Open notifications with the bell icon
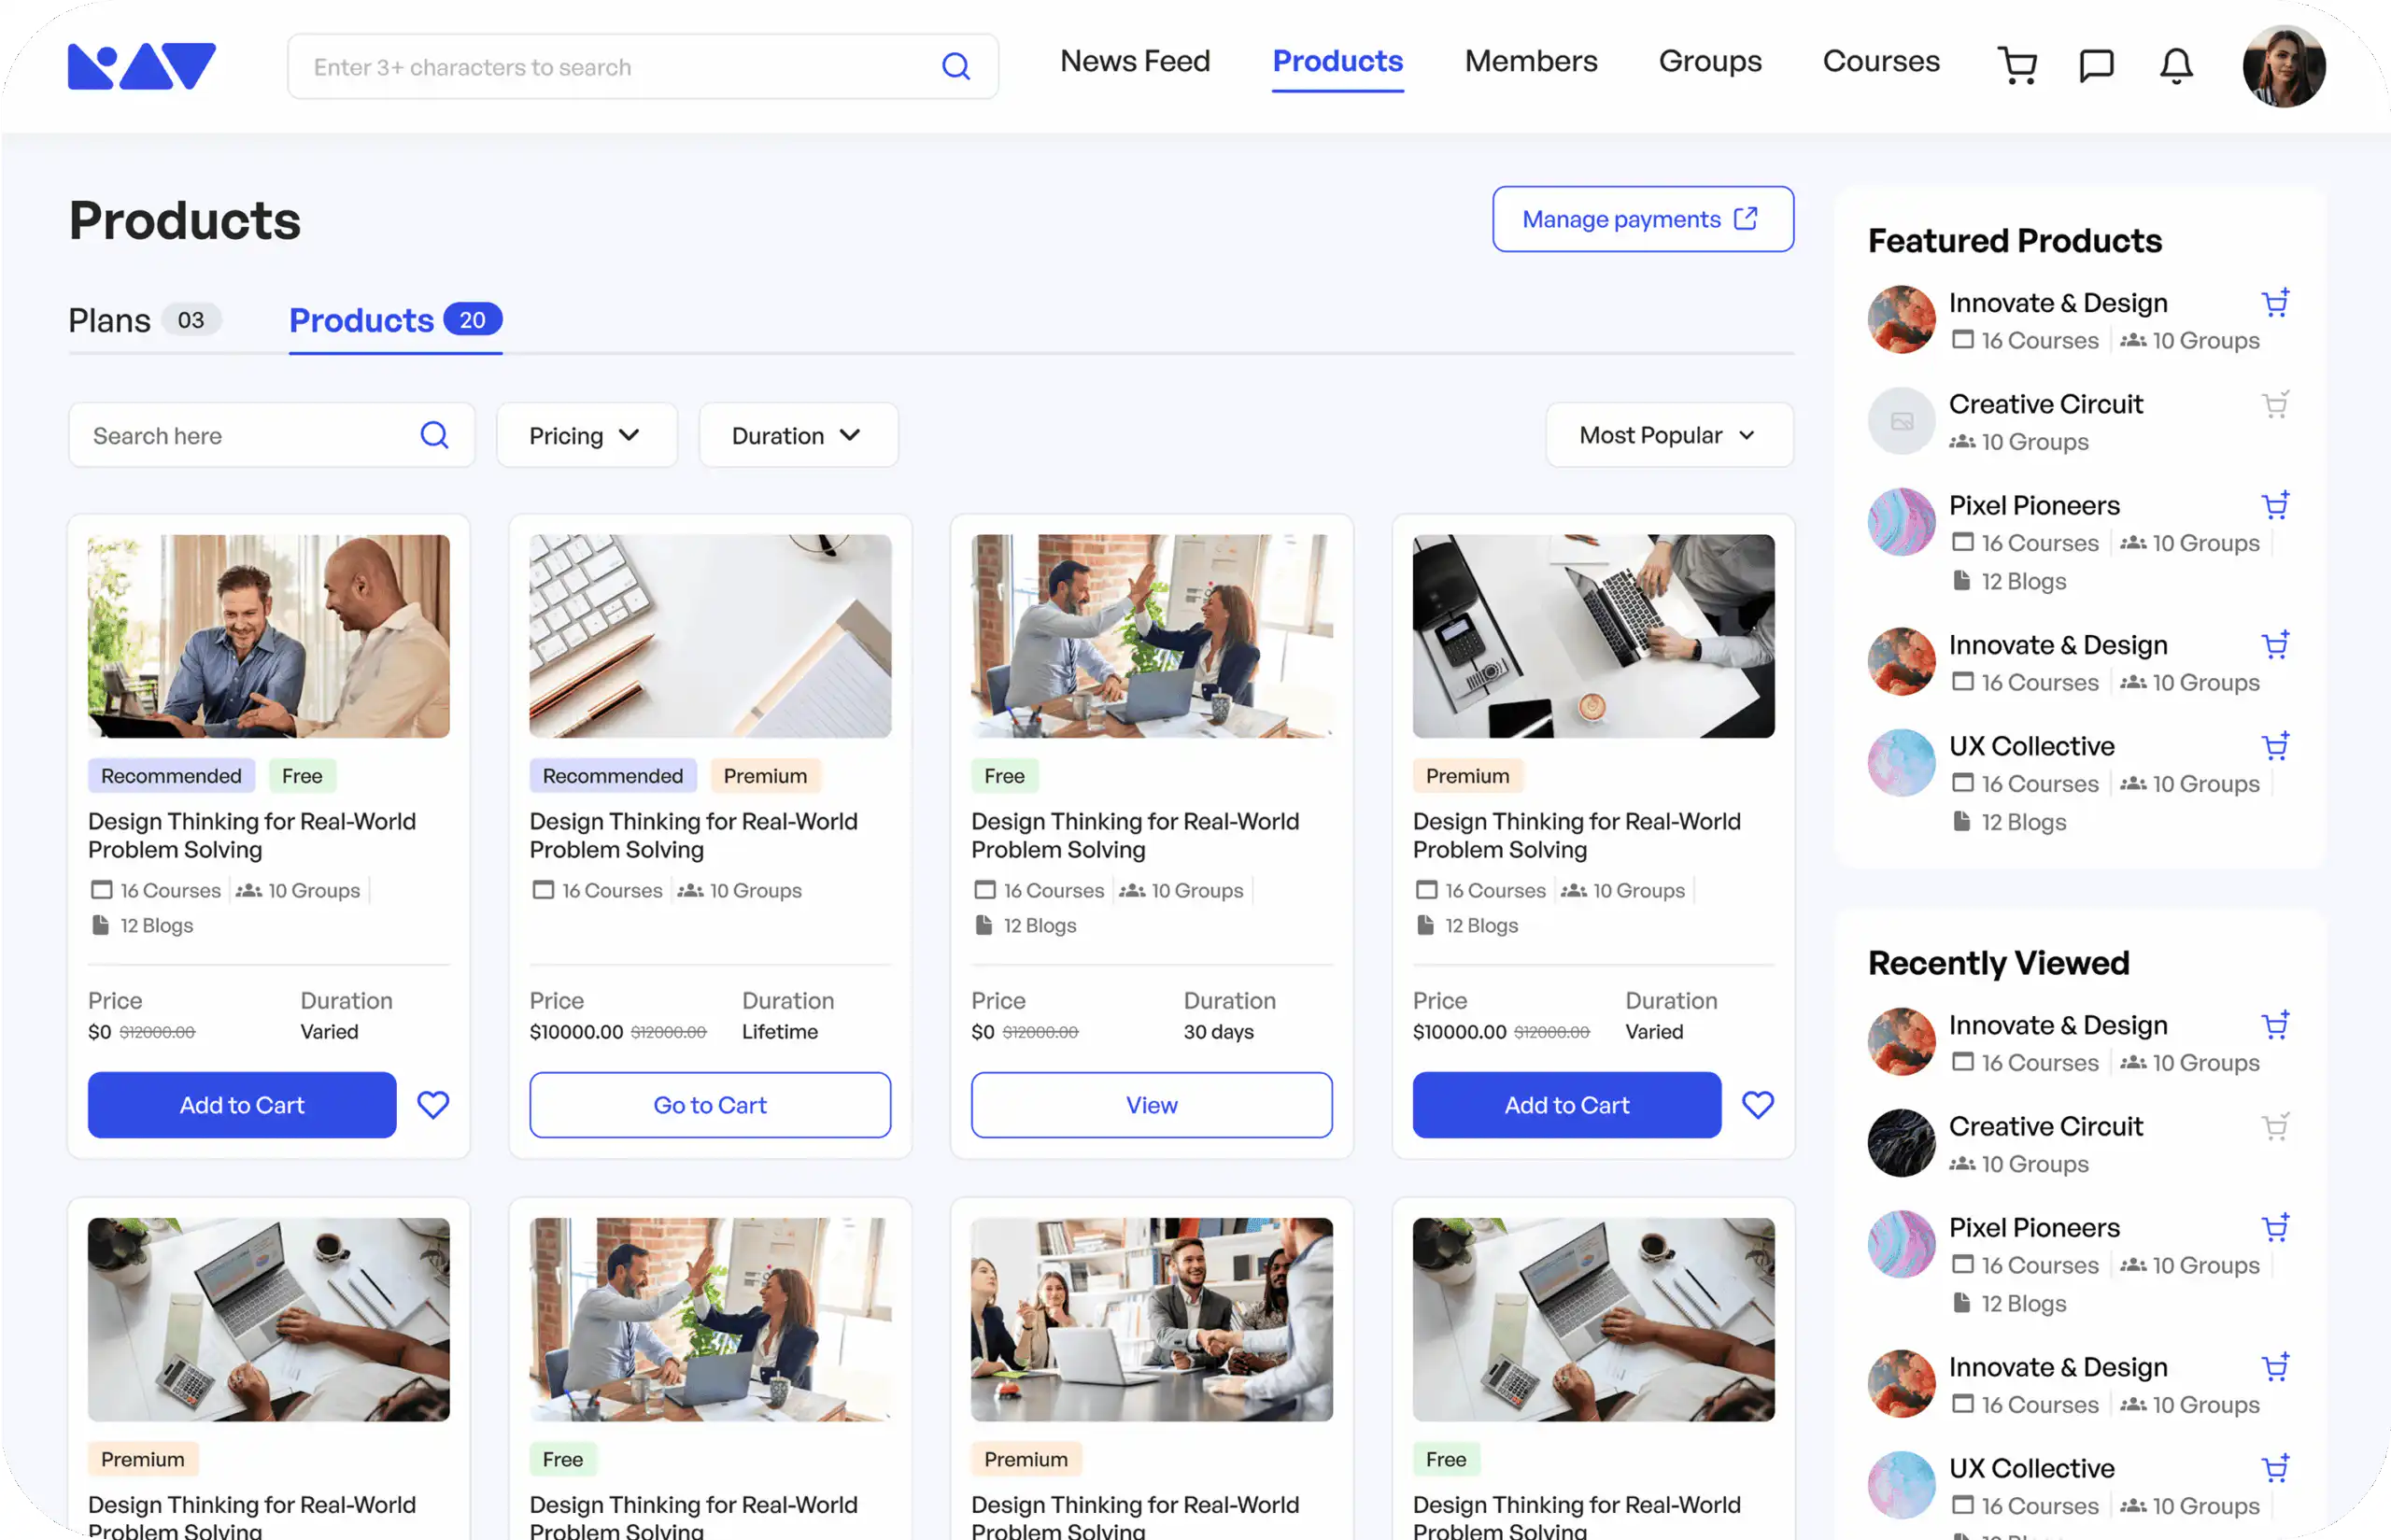Screen dimensions: 2391x1540 click(2176, 66)
